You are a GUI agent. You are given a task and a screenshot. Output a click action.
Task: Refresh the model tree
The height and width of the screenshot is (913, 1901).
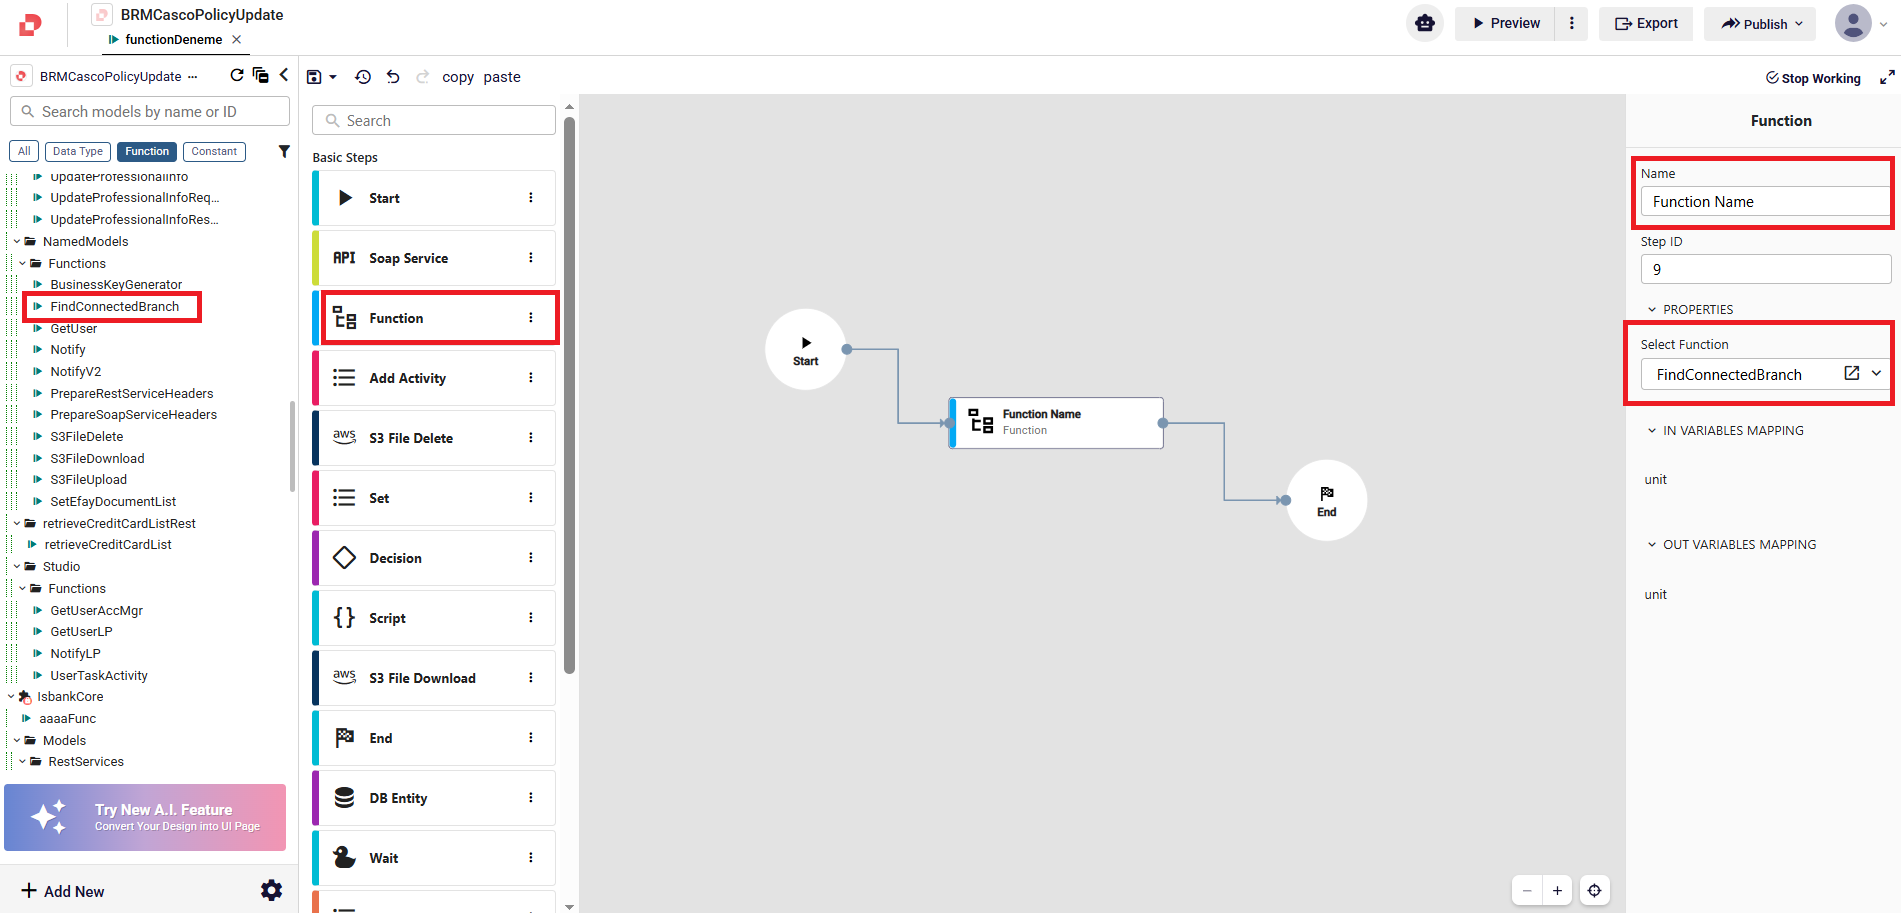pyautogui.click(x=237, y=75)
